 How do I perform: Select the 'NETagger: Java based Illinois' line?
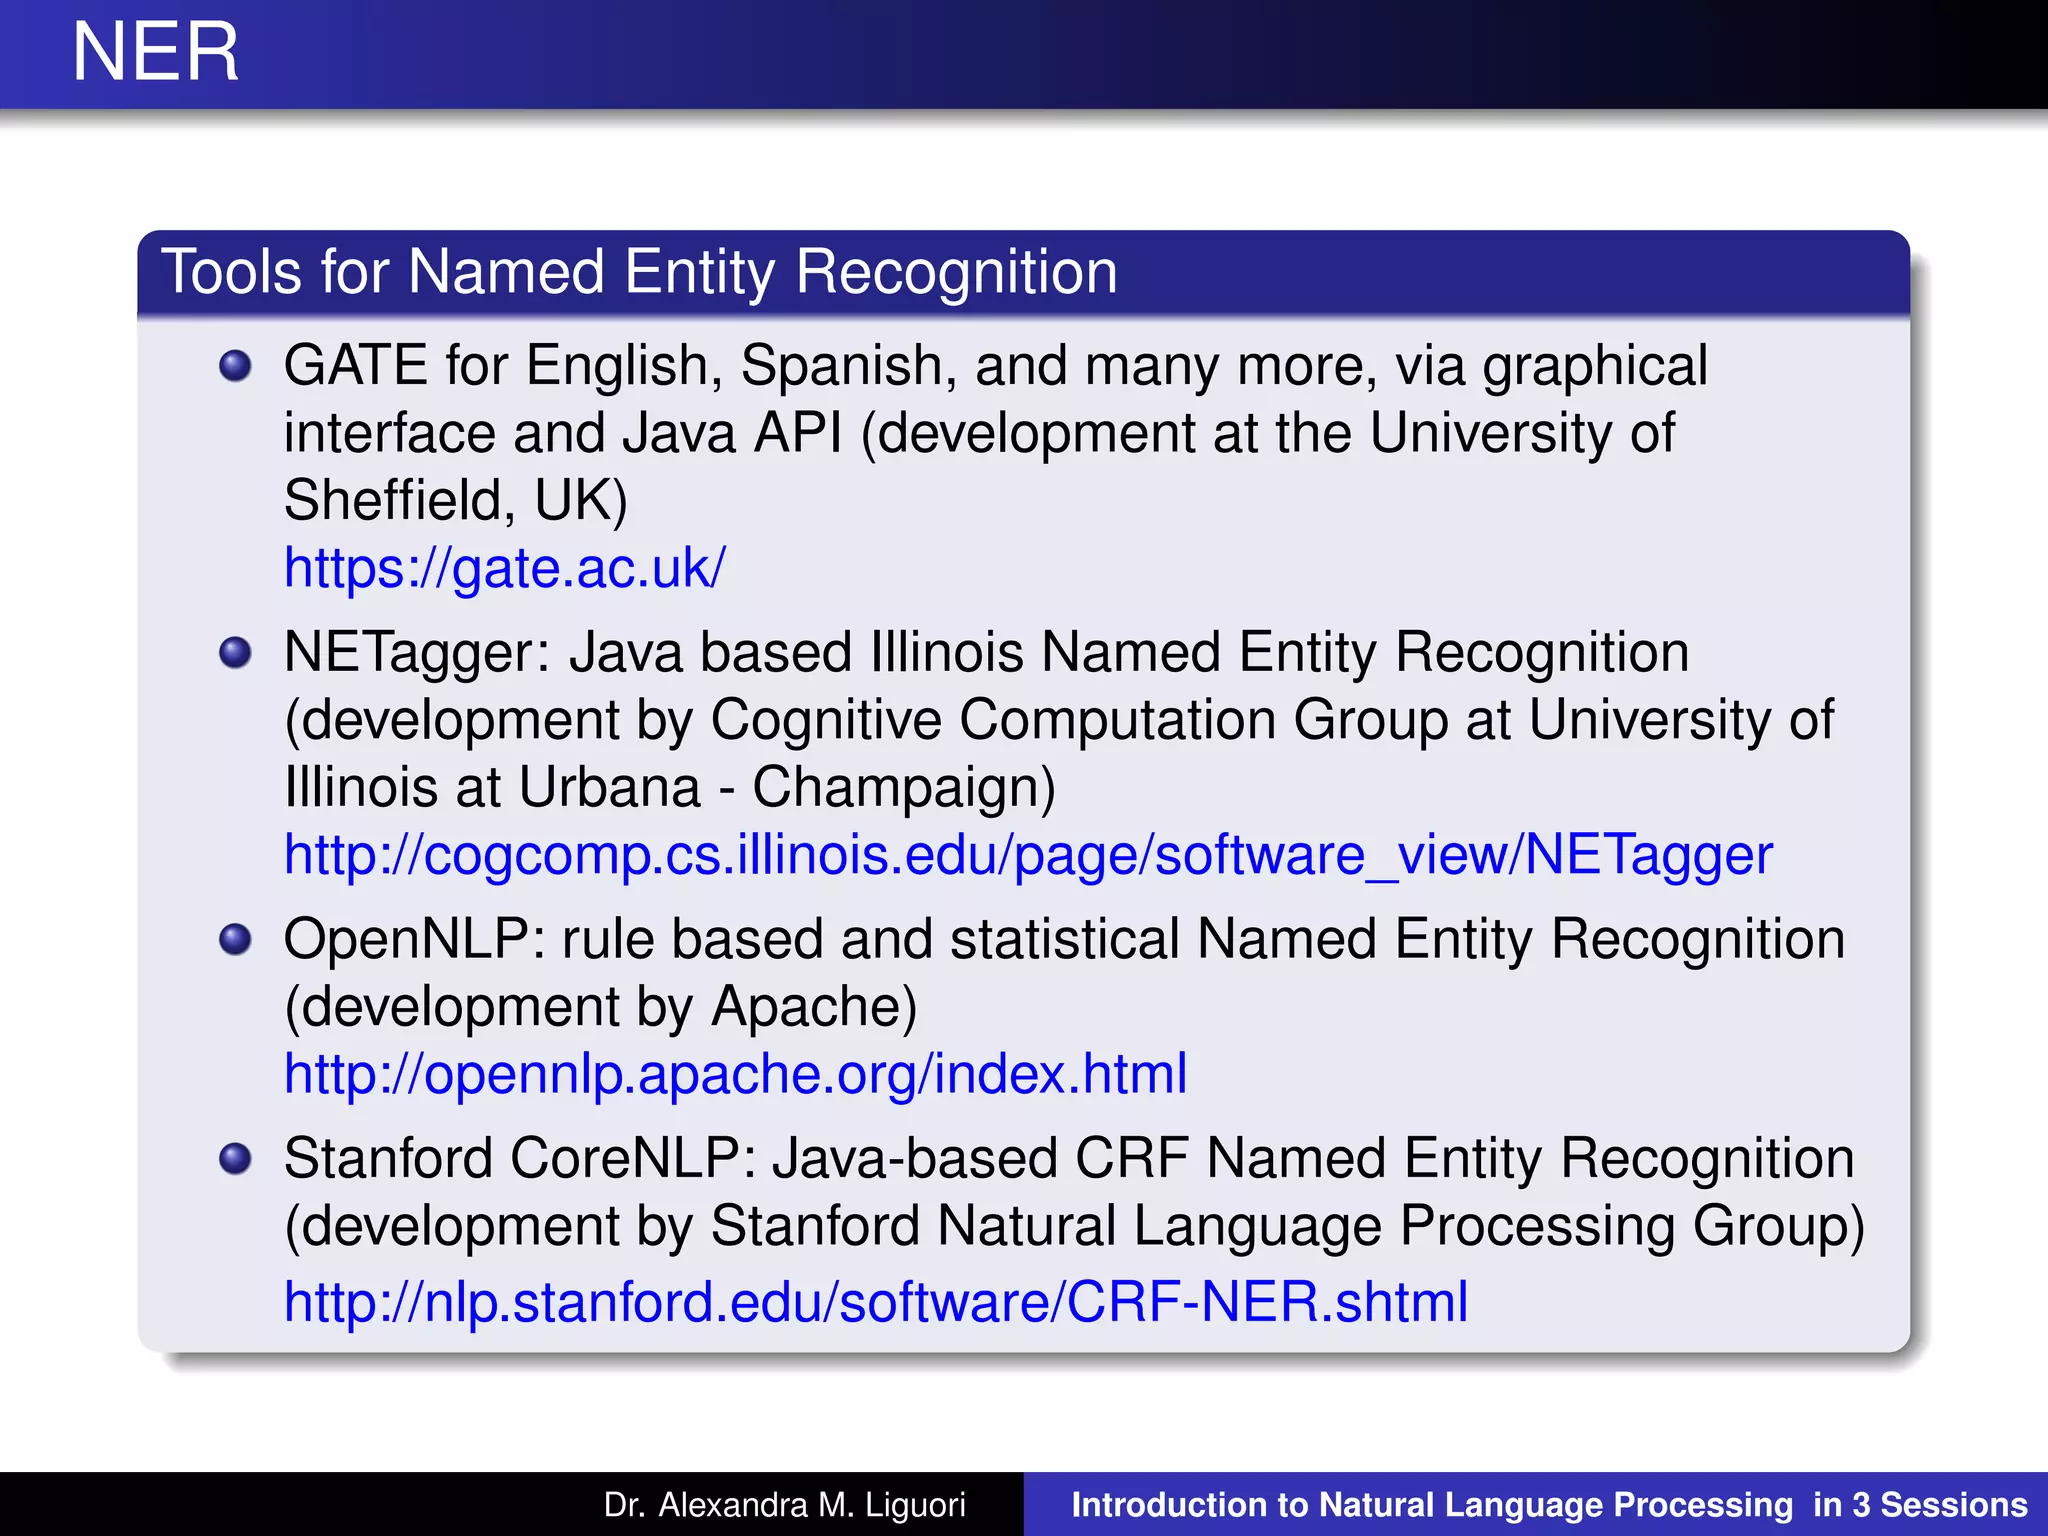987,652
